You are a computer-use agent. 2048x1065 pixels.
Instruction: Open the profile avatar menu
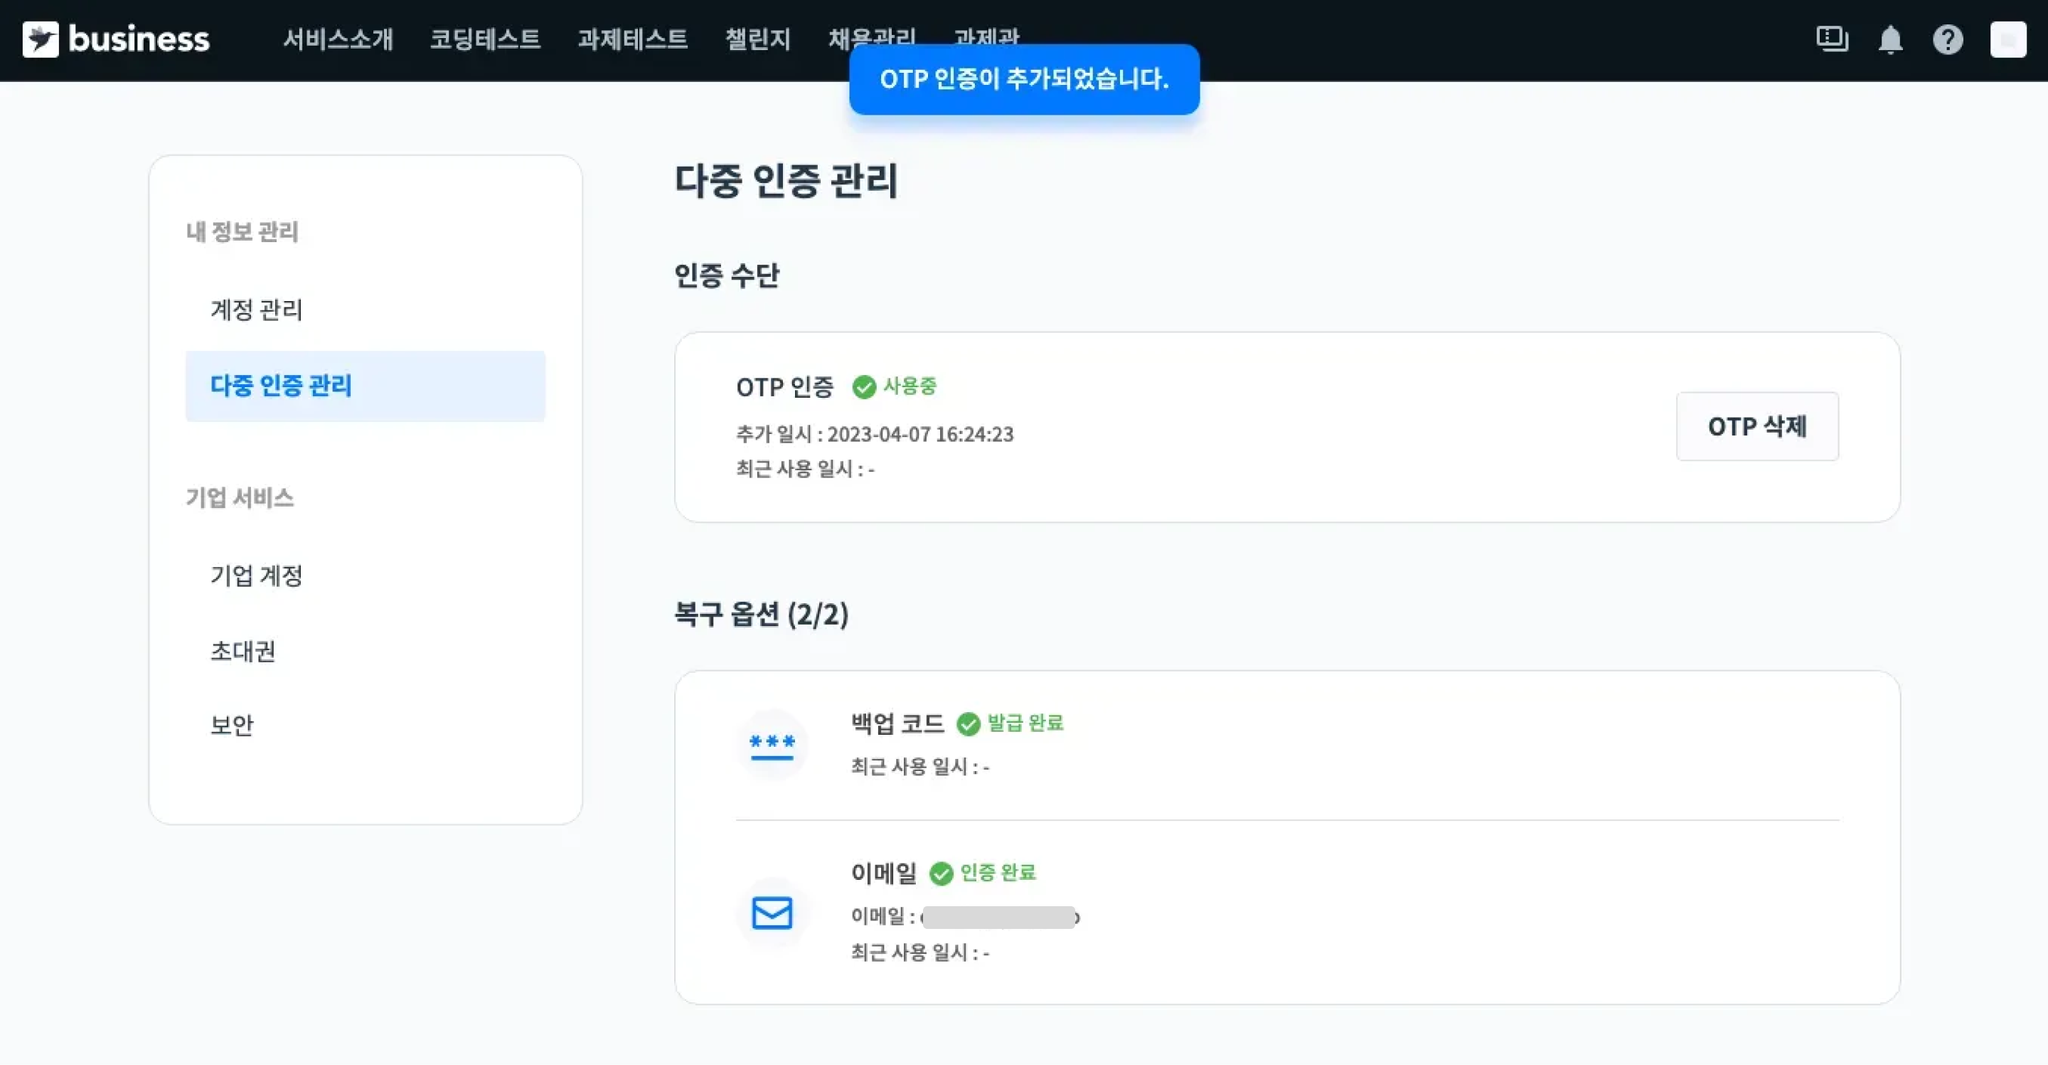point(2007,40)
